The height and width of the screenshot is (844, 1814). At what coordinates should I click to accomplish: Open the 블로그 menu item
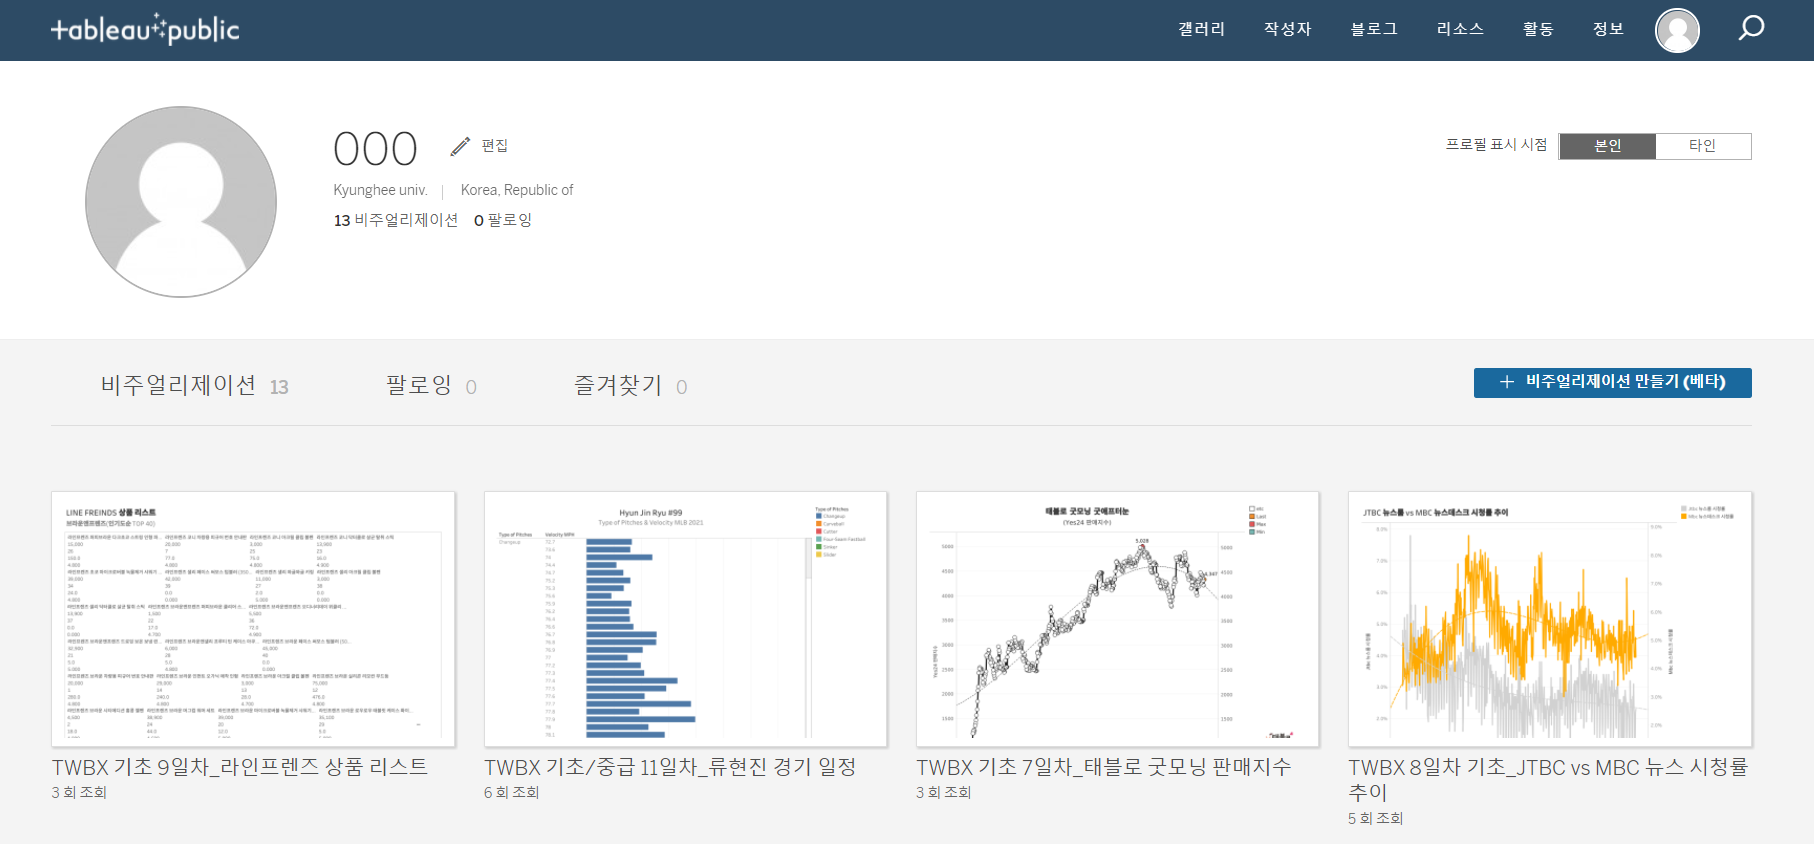1374,29
